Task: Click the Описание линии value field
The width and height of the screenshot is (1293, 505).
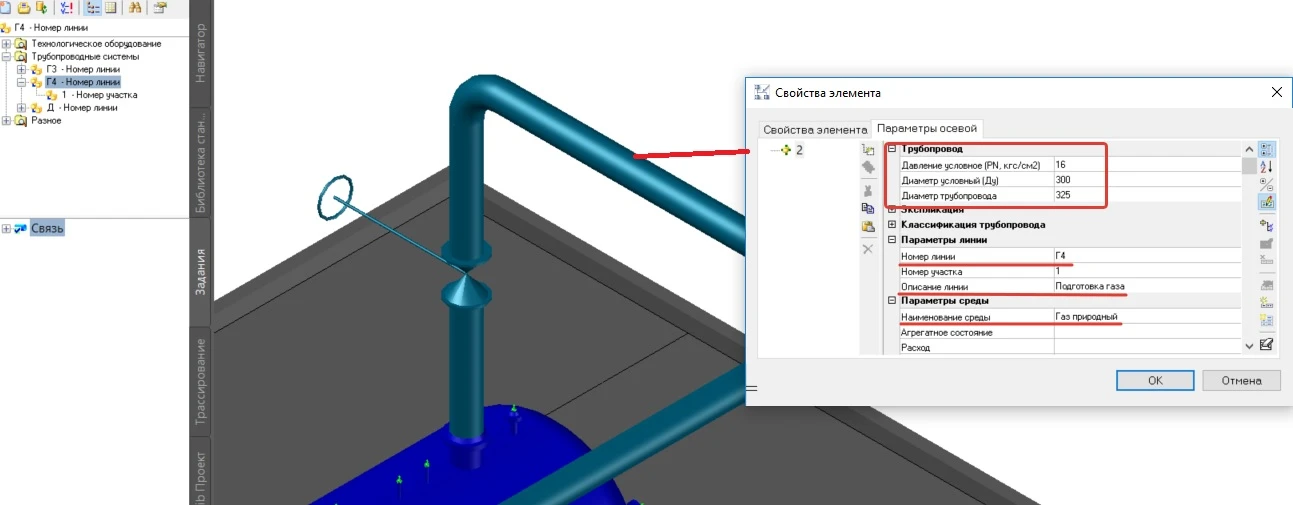Action: 1145,287
